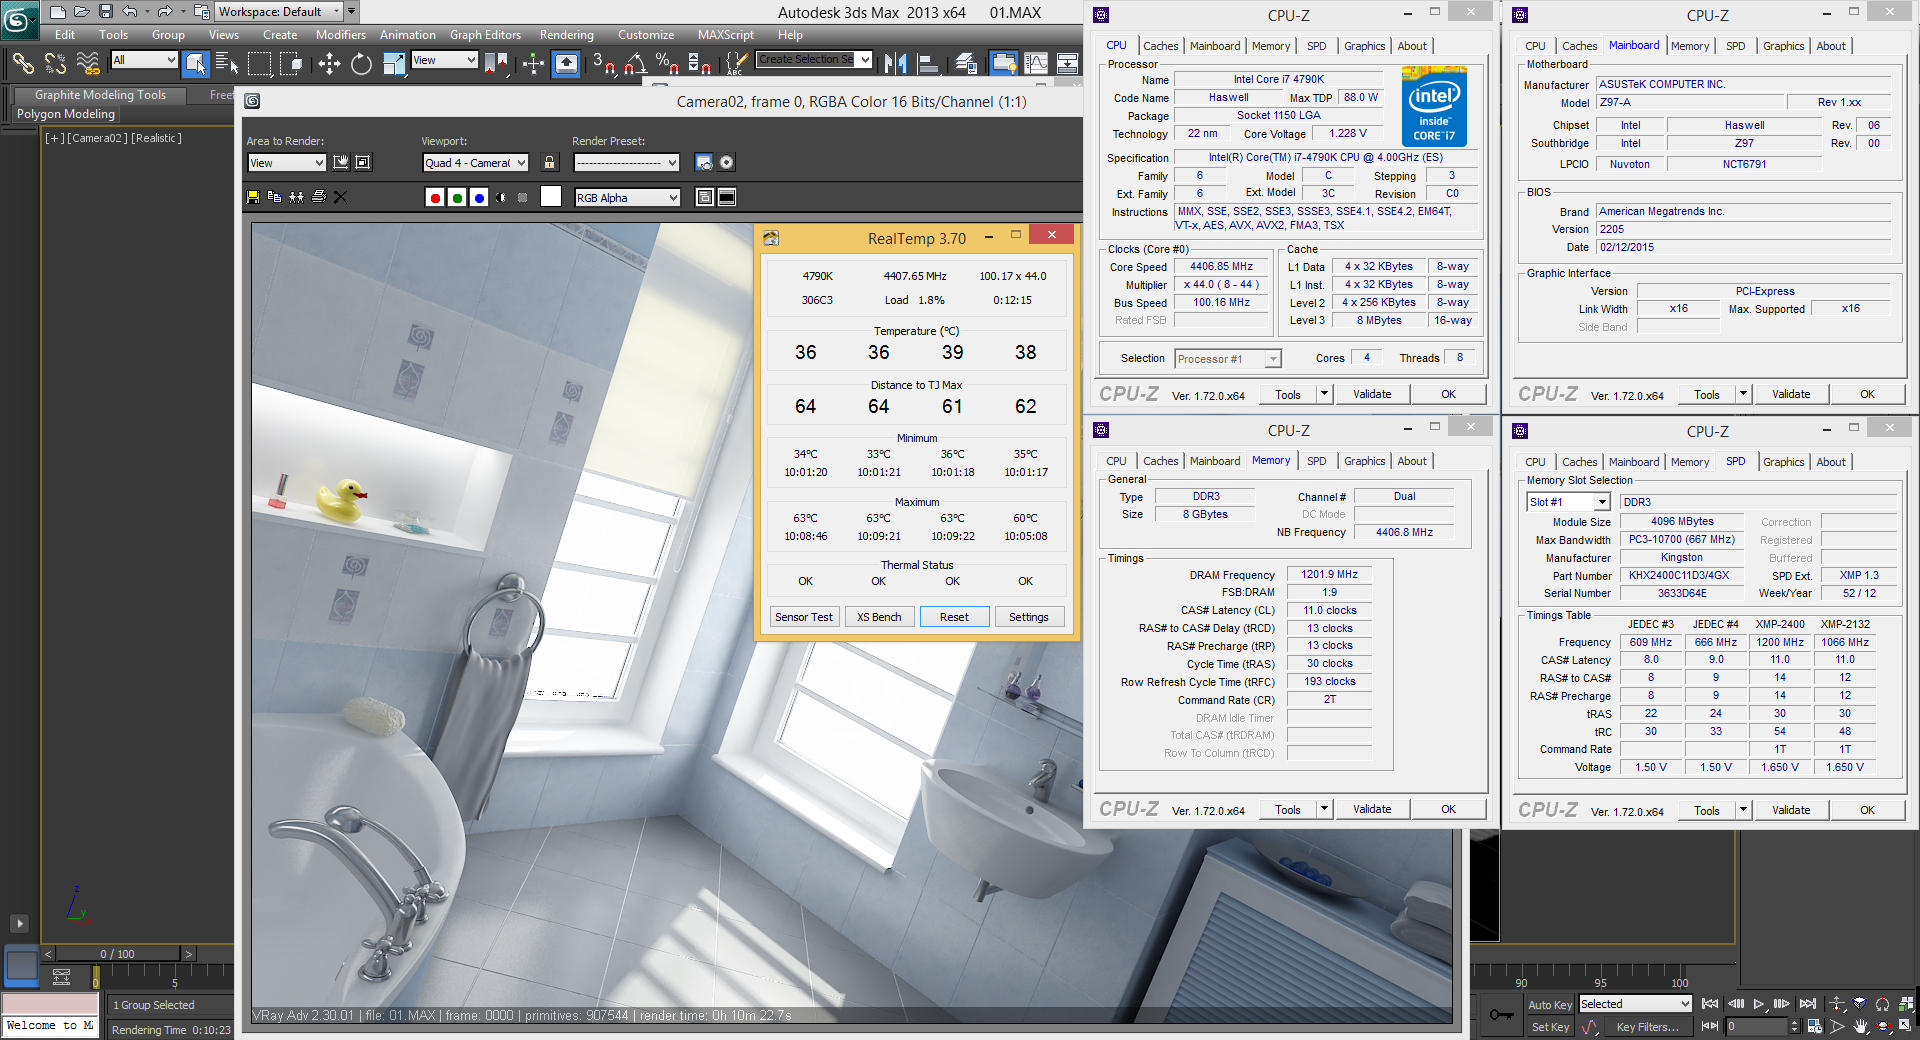Toggle the Percent Snap icon
The image size is (1920, 1040).
pos(667,64)
